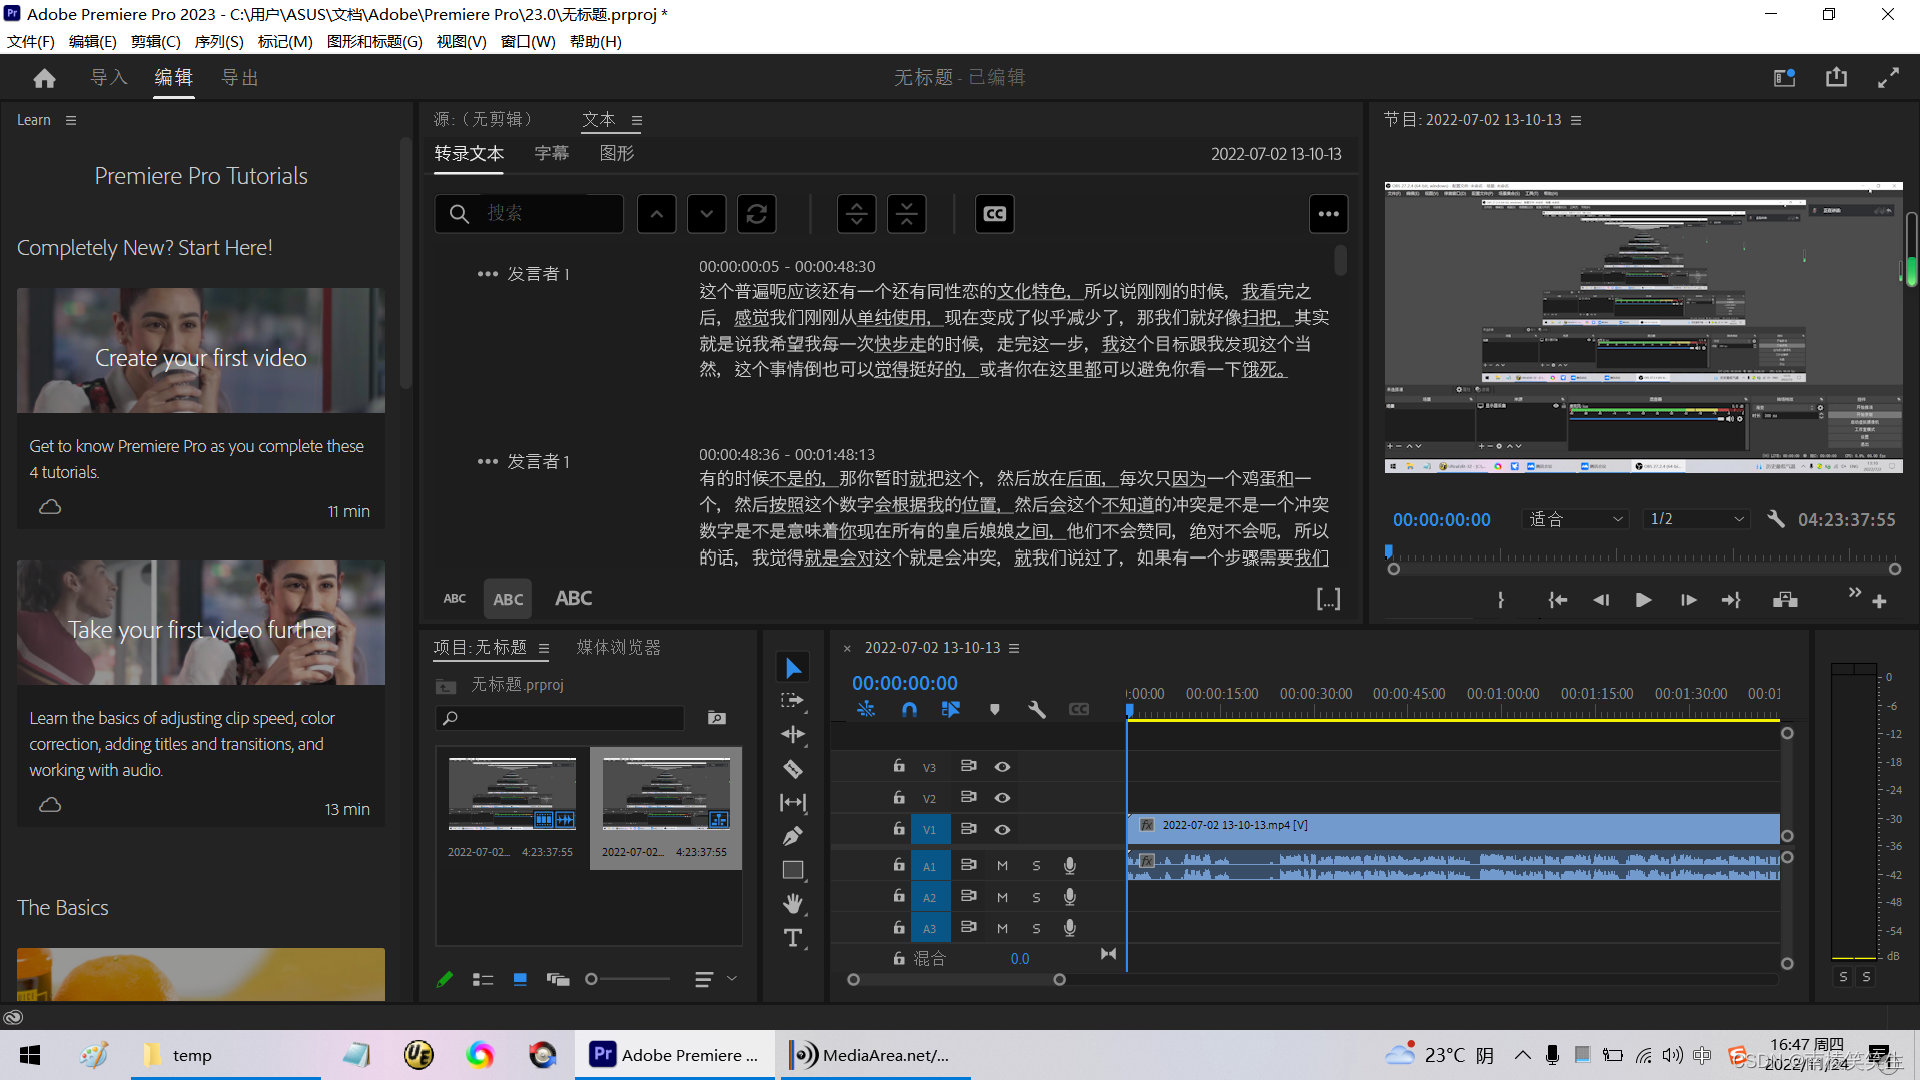Viewport: 1920px width, 1080px height.
Task: Click Add Marker icon in timeline
Action: pos(994,709)
